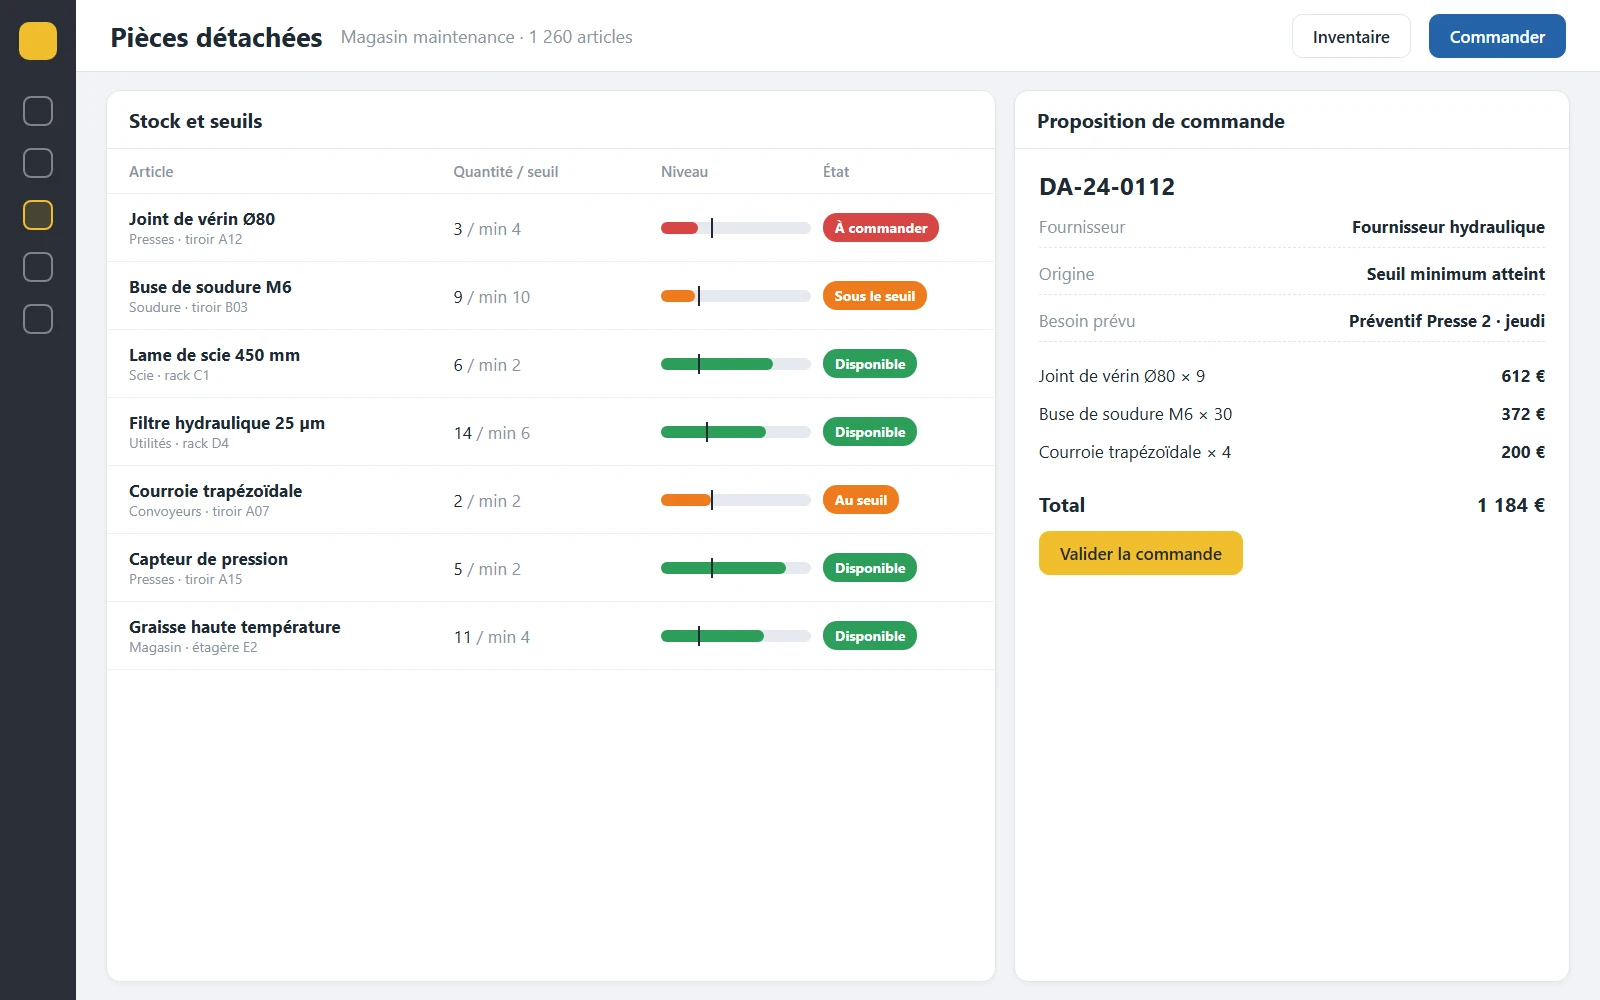Screen dimensions: 1600x1000
Task: Click the Article column header
Action: click(x=151, y=172)
